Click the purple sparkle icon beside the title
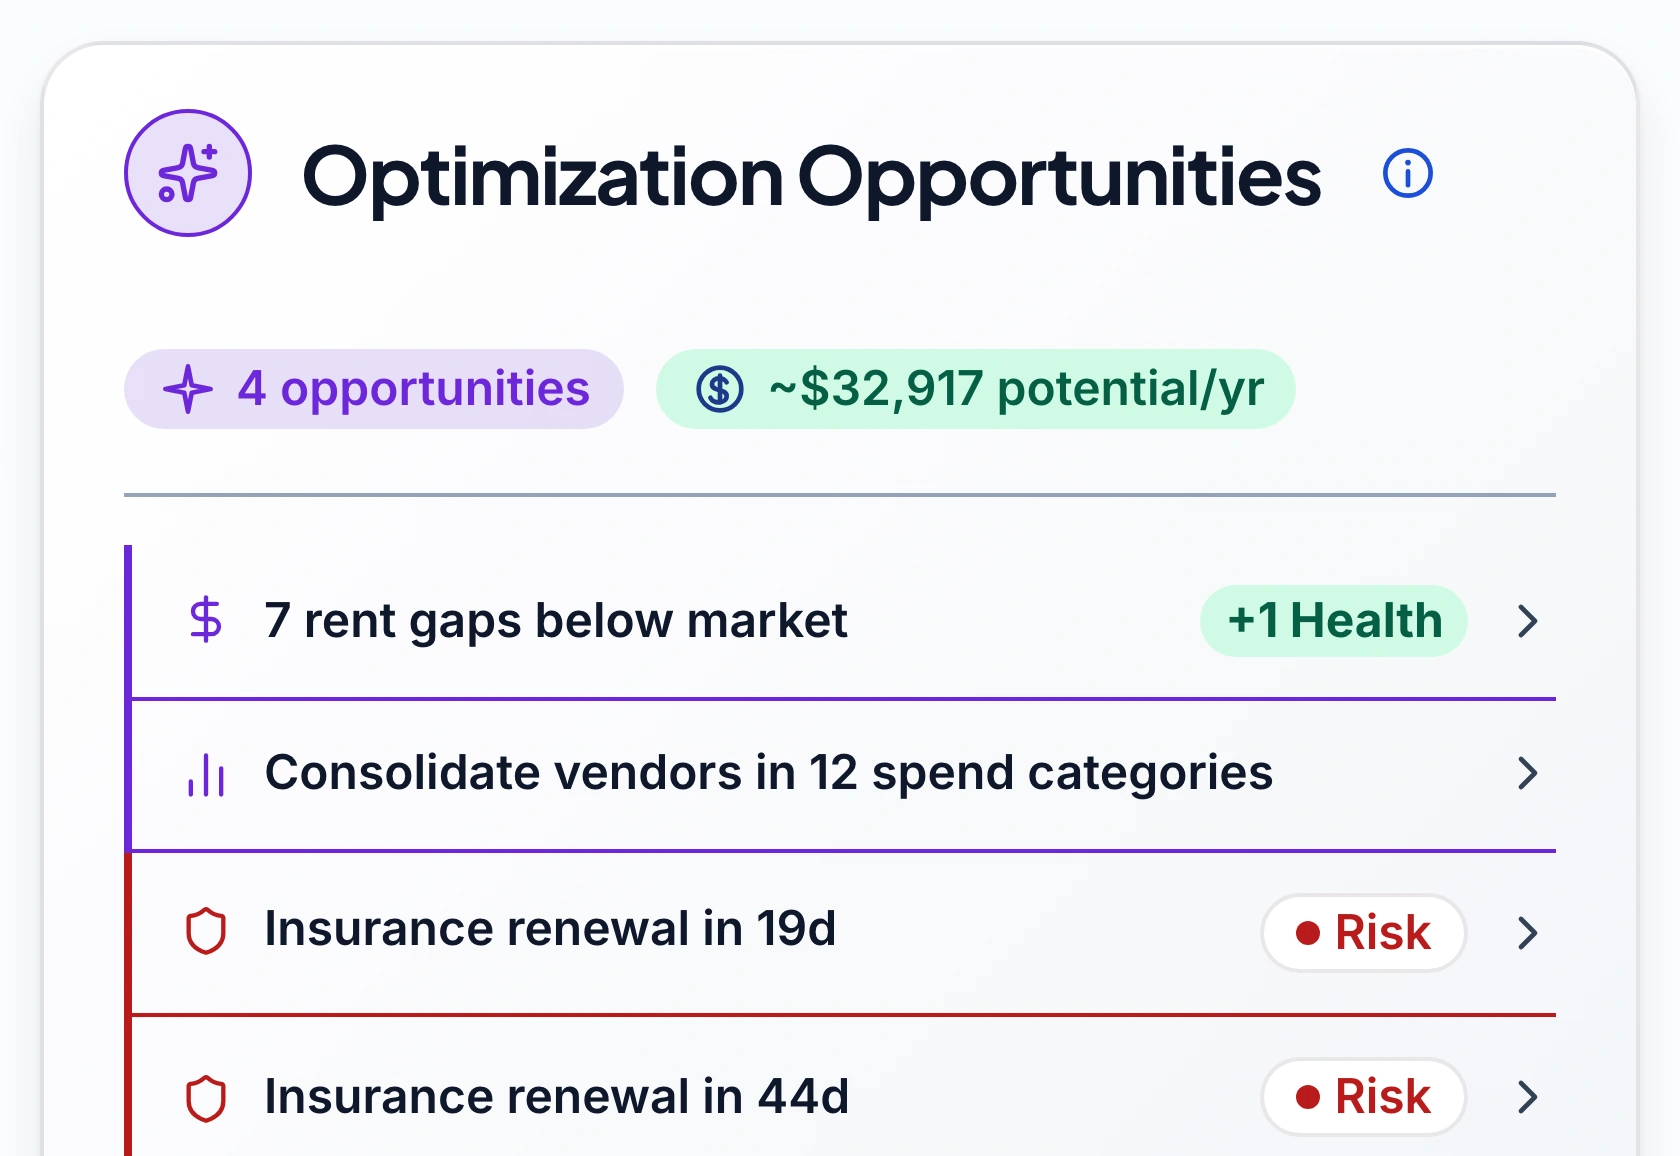Screen dimensions: 1680x1156 tap(188, 173)
